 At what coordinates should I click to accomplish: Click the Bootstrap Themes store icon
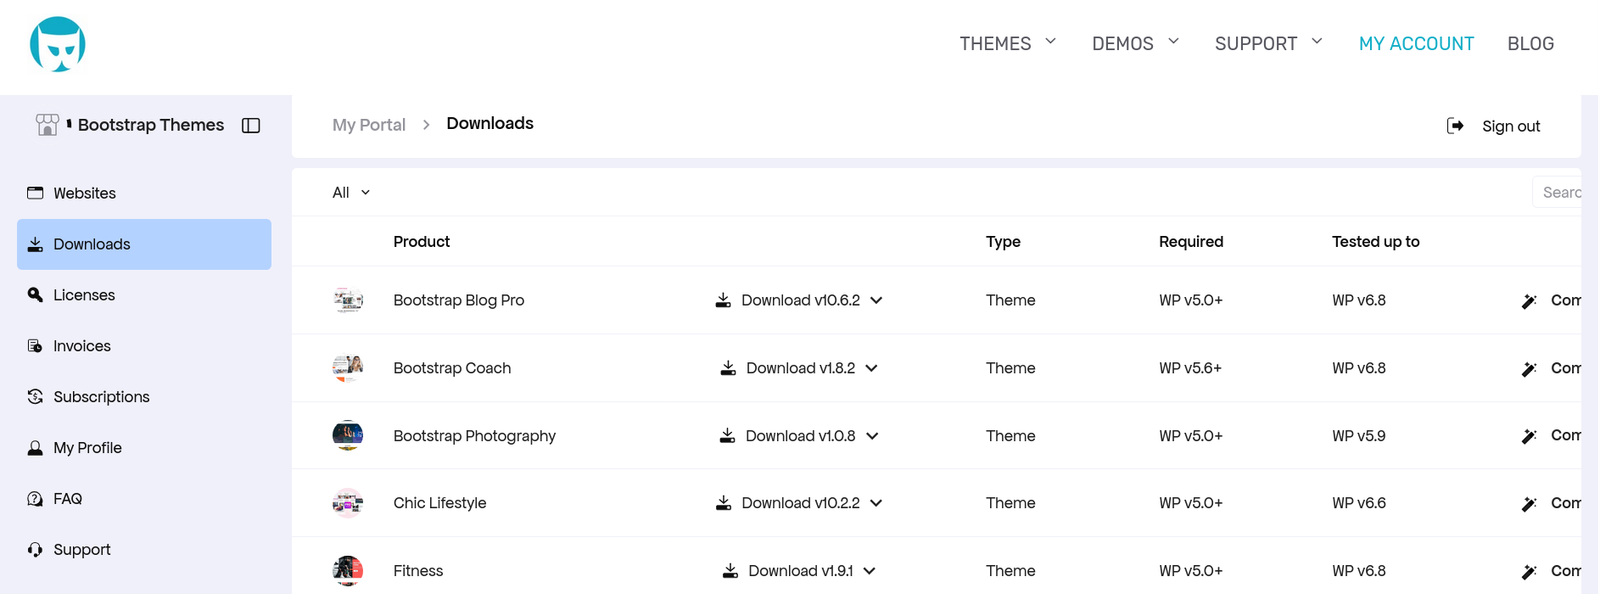[x=47, y=124]
